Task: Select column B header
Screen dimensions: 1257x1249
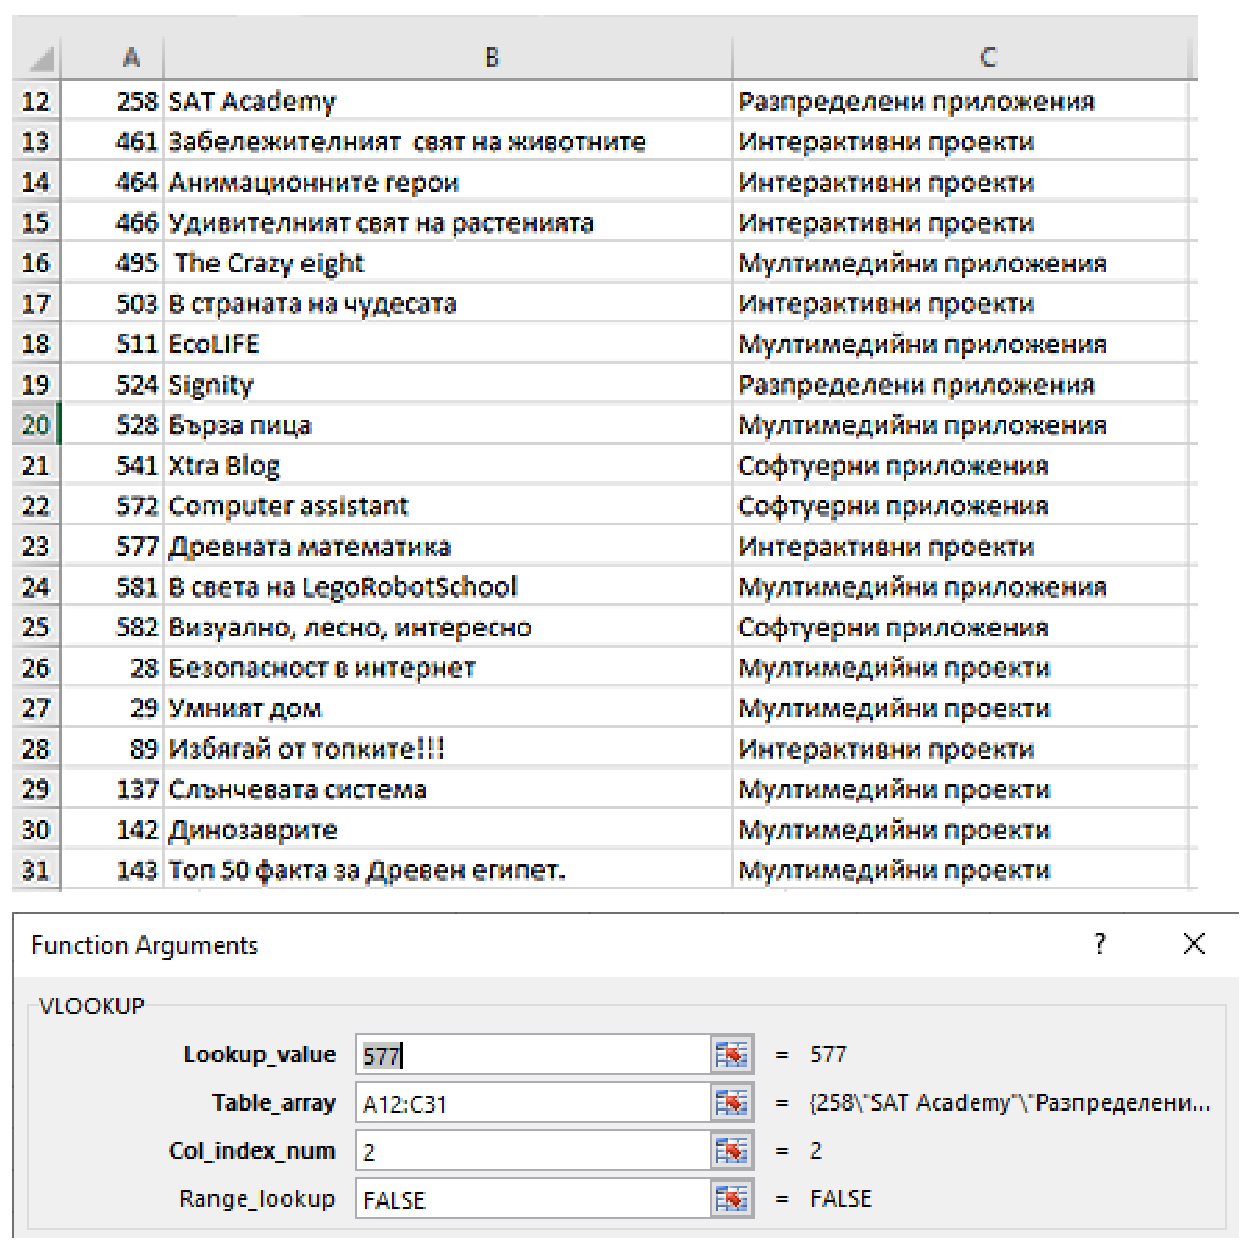Action: pos(448,58)
